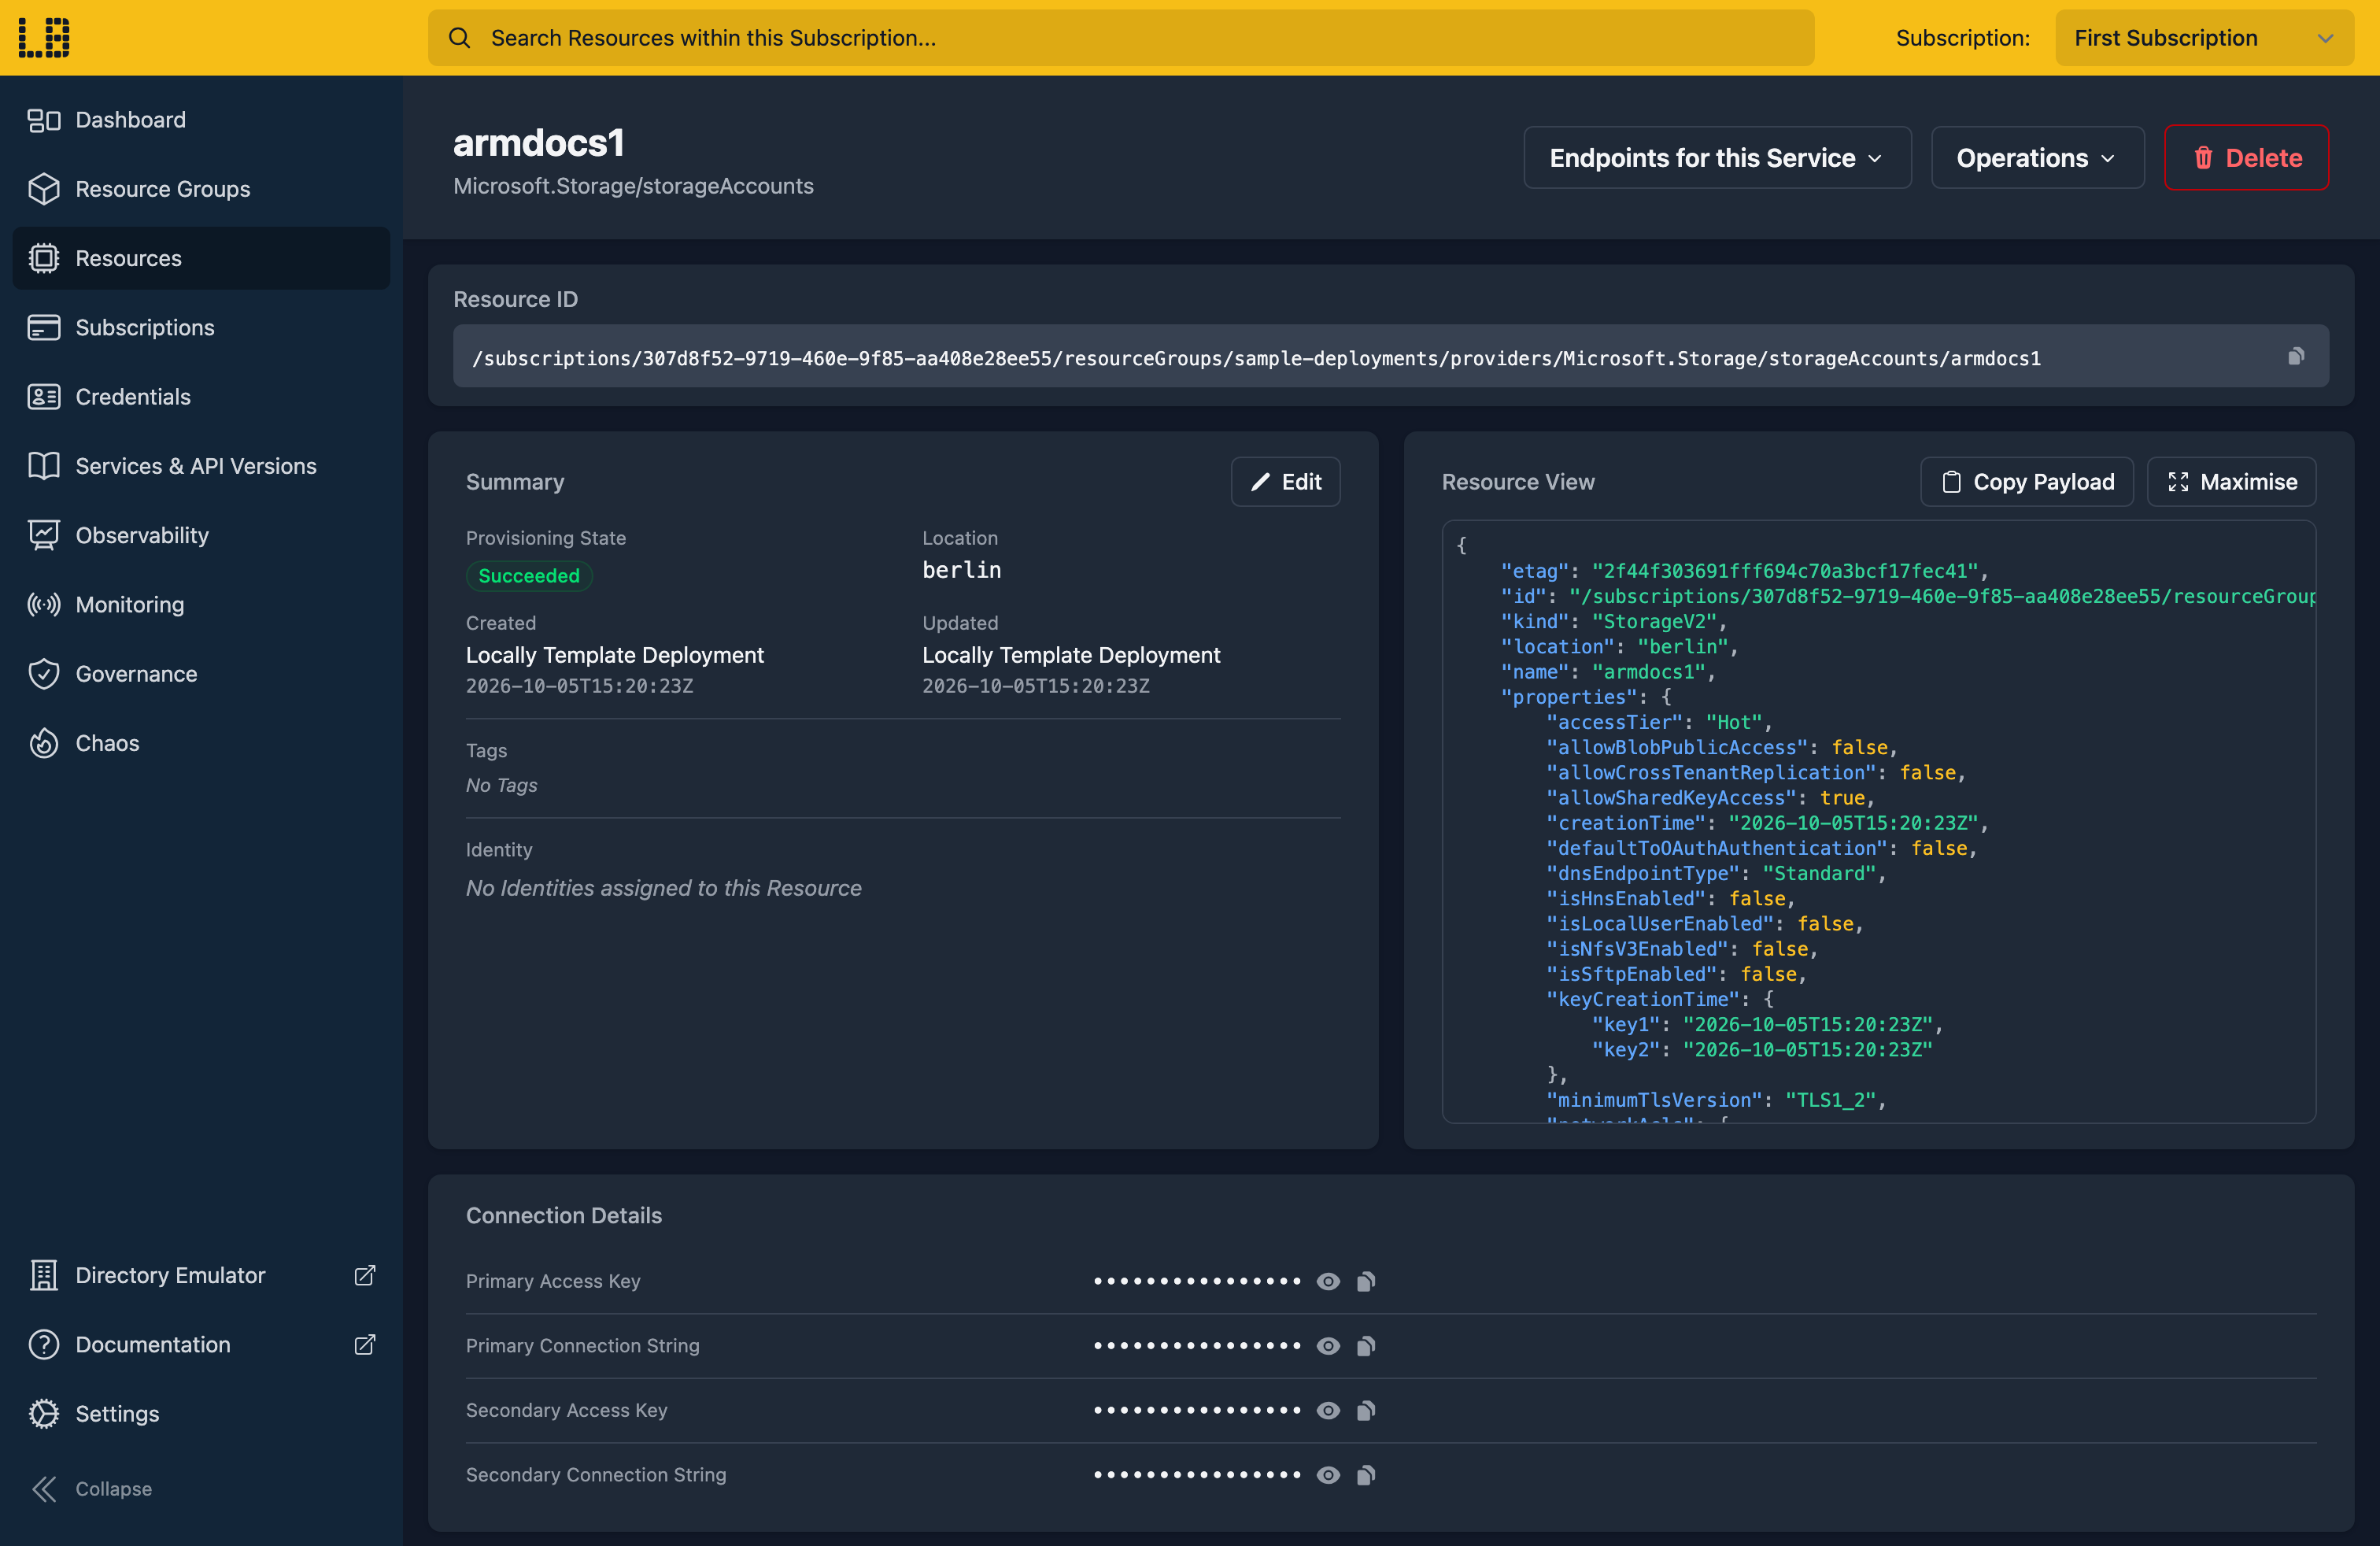Click the Resource ID path field
Viewport: 2380px width, 1546px height.
click(x=1390, y=356)
